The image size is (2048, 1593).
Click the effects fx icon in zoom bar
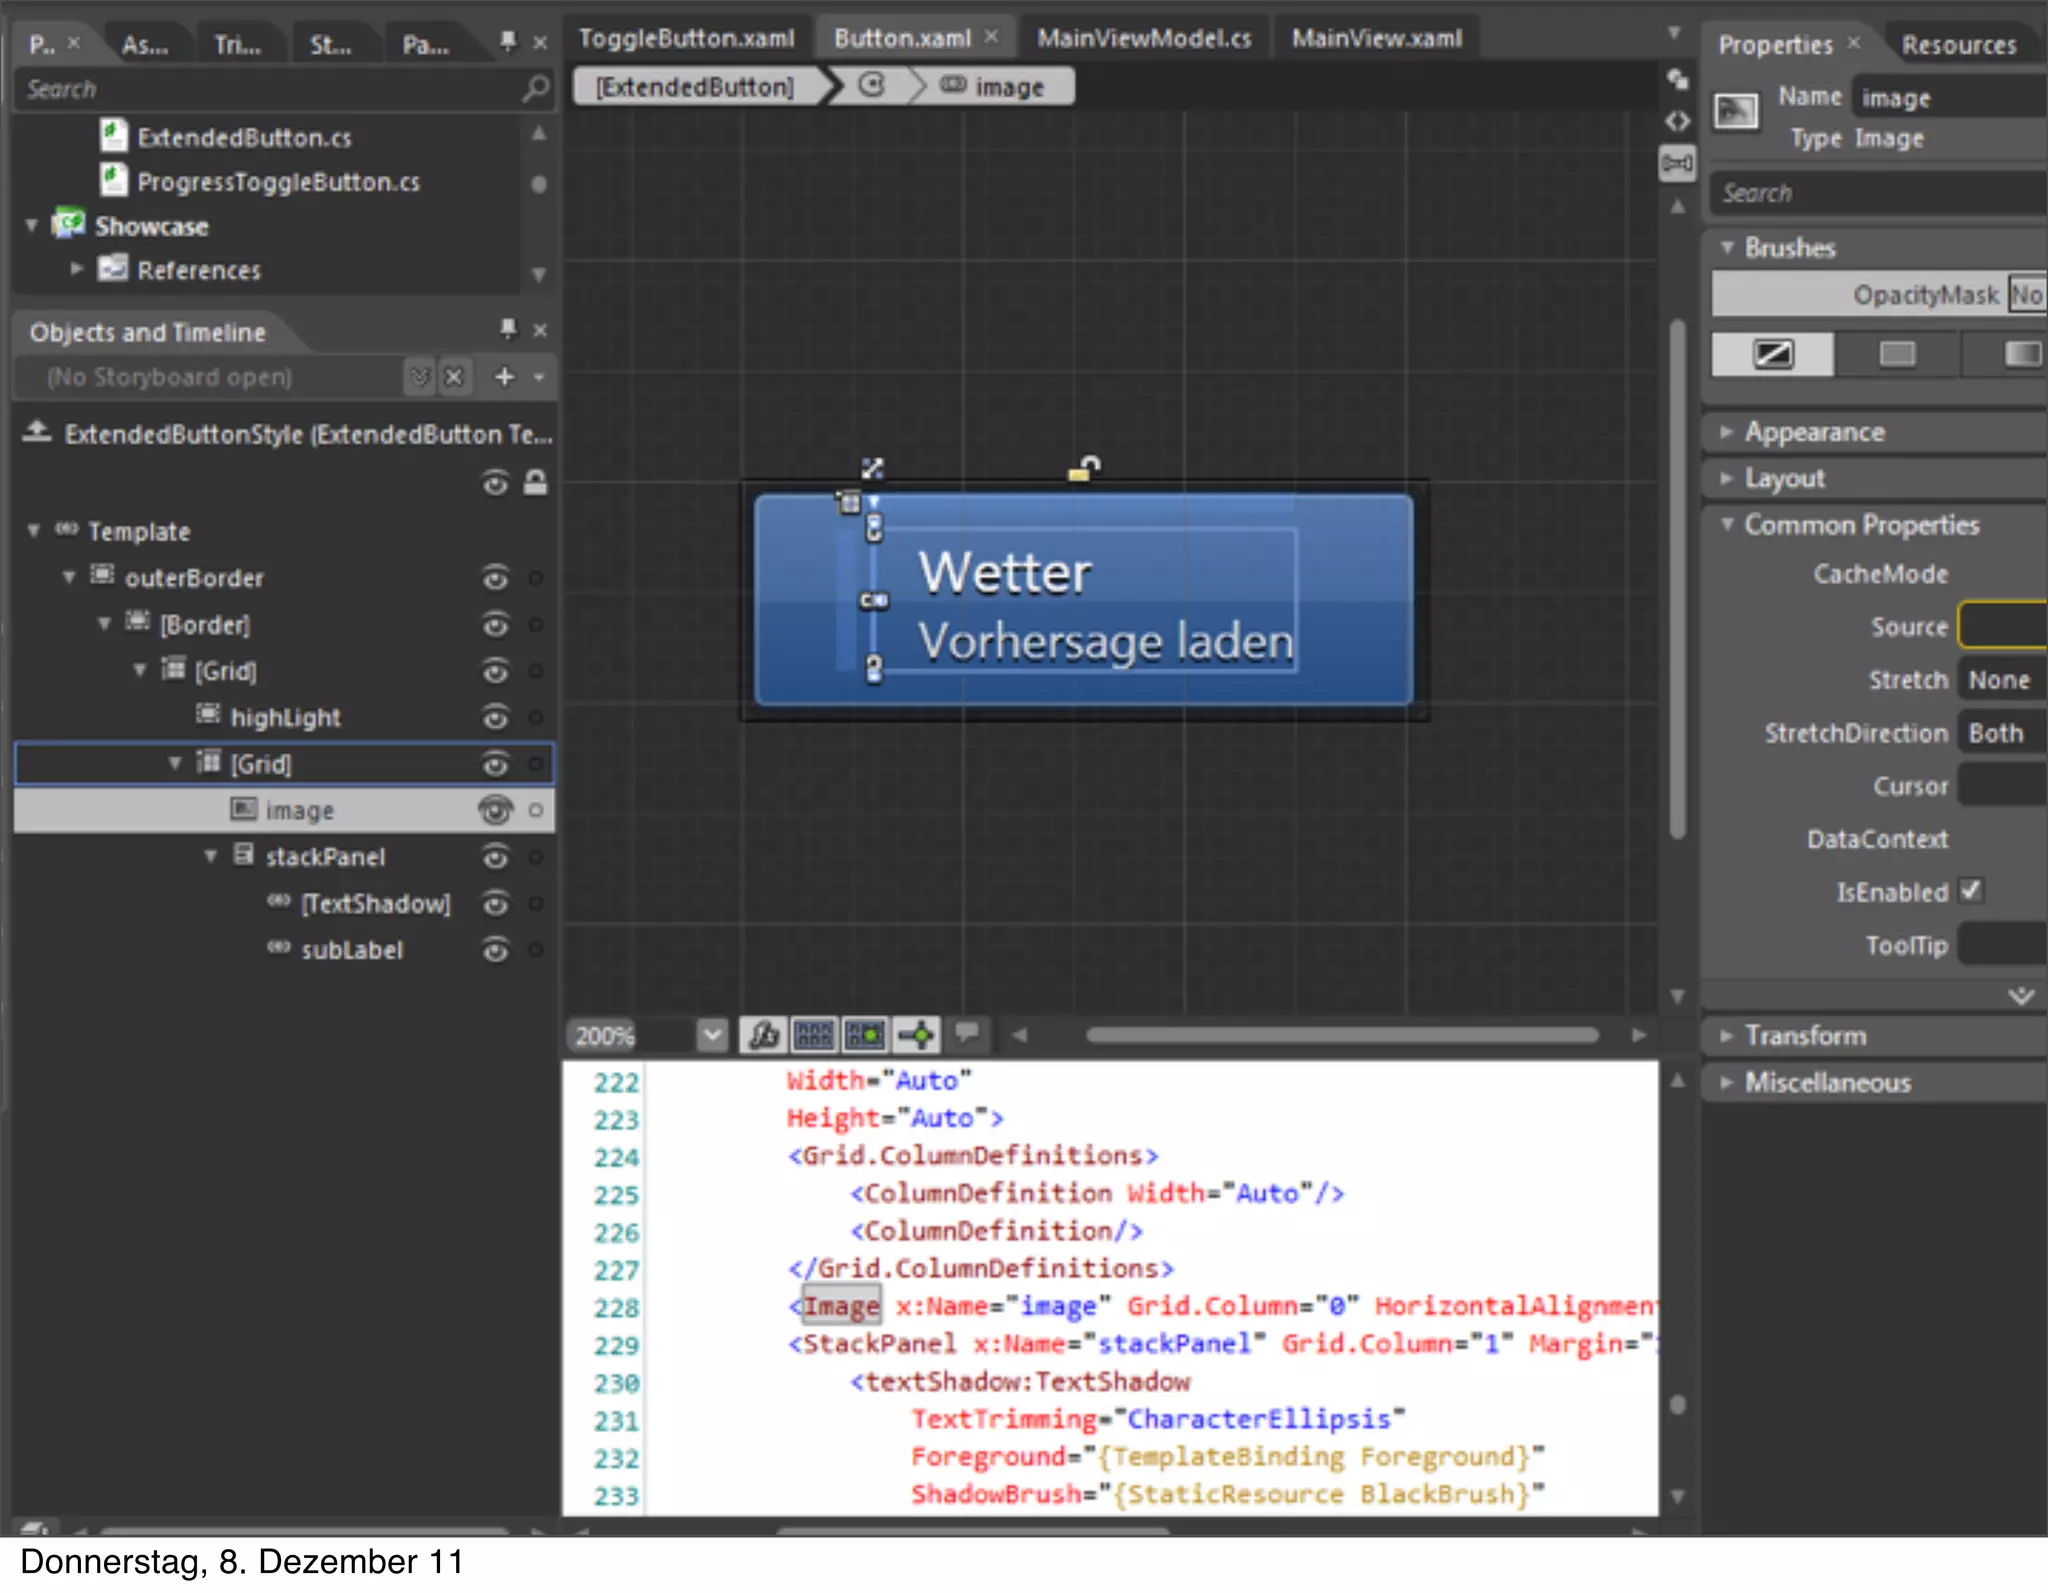point(764,1035)
